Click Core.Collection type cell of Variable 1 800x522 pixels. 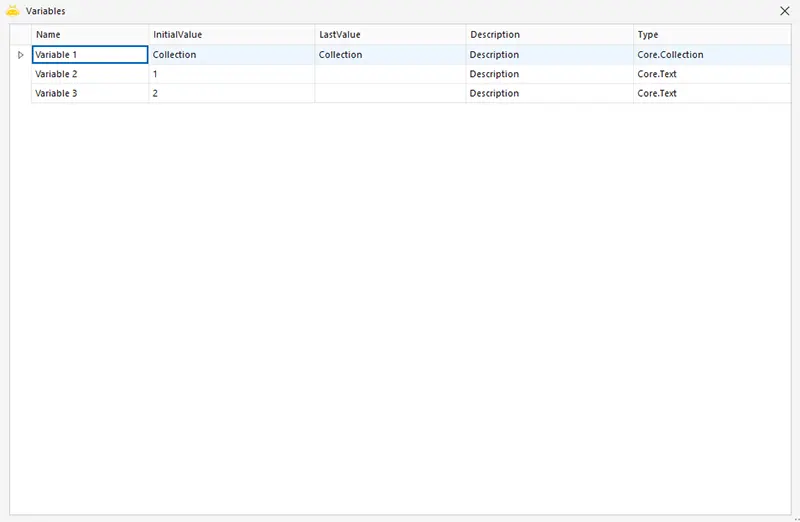coord(712,55)
